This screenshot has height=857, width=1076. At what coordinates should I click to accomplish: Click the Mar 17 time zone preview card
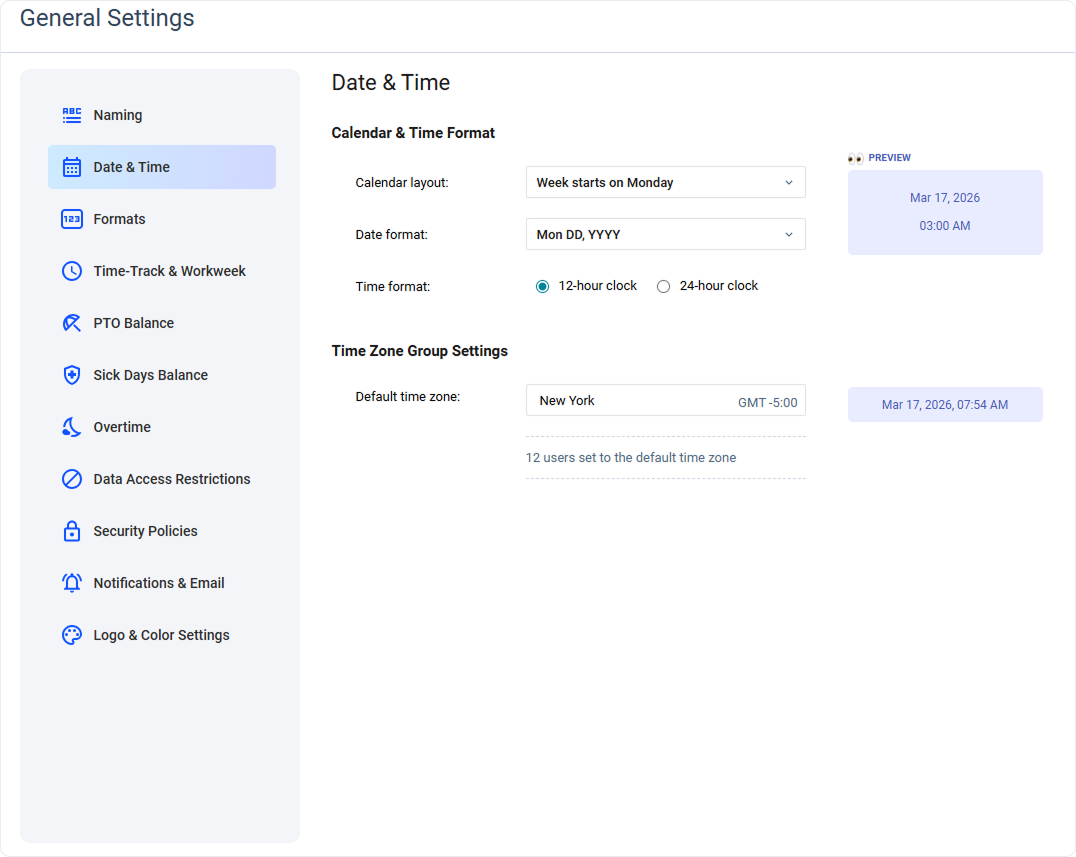[944, 404]
